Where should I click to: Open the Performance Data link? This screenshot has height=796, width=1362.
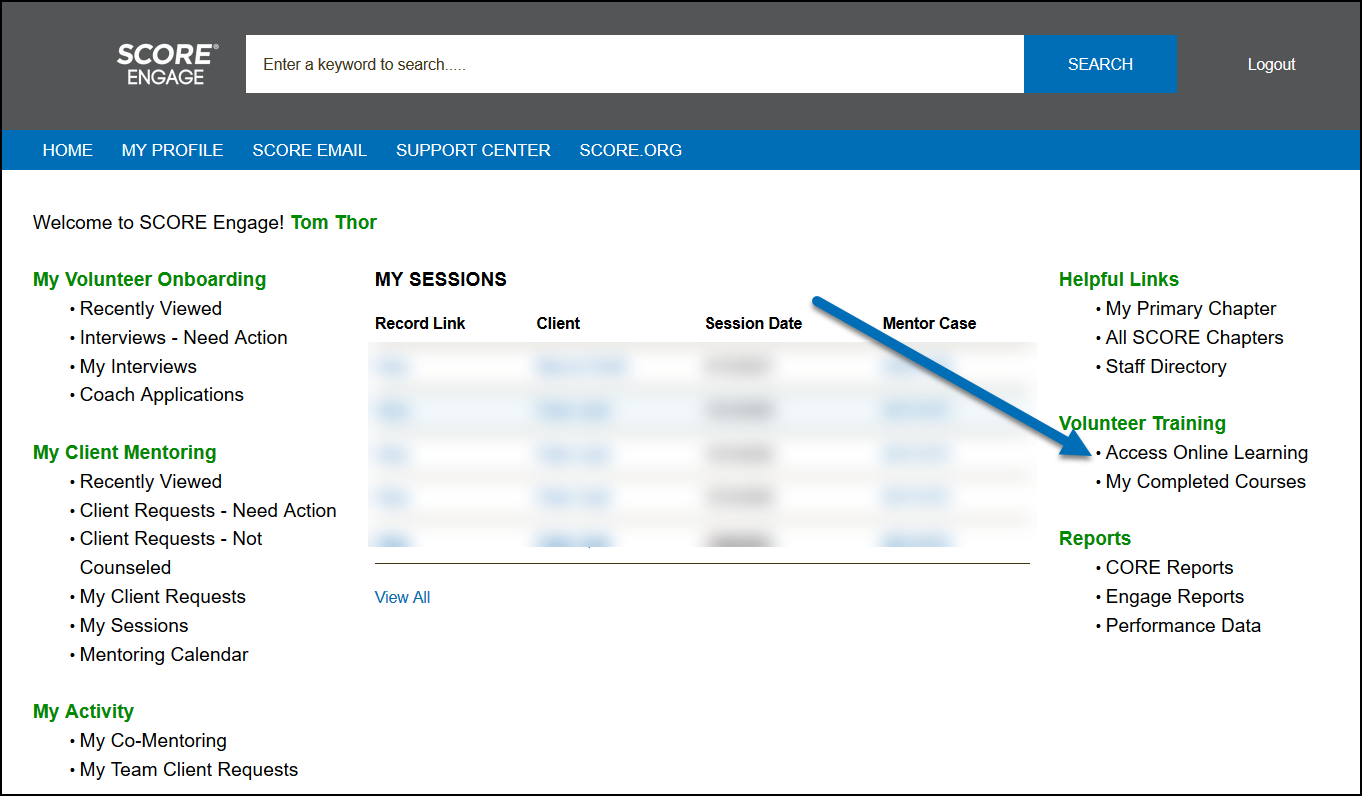coord(1183,625)
